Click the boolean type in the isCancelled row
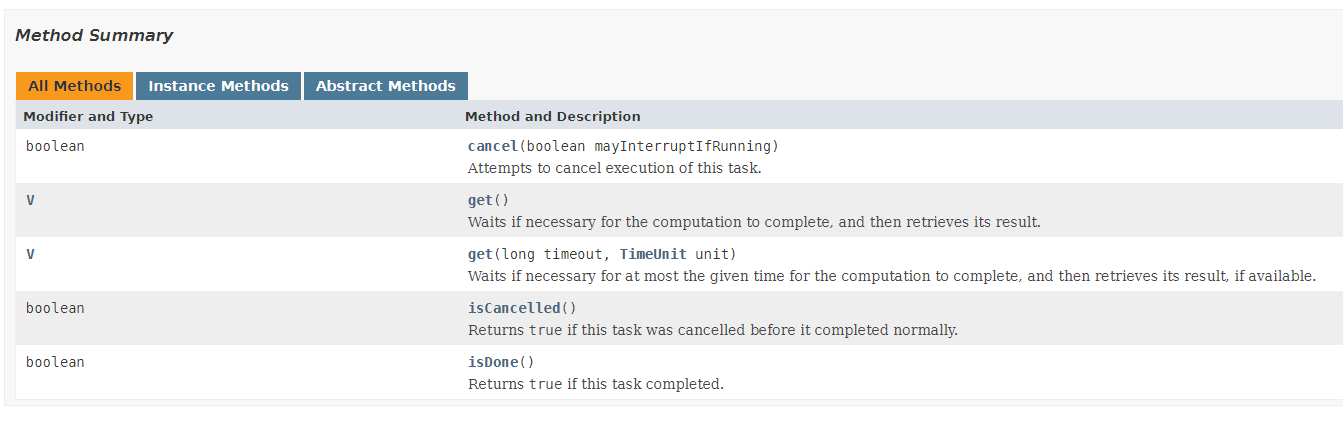The width and height of the screenshot is (1343, 421). coord(55,308)
